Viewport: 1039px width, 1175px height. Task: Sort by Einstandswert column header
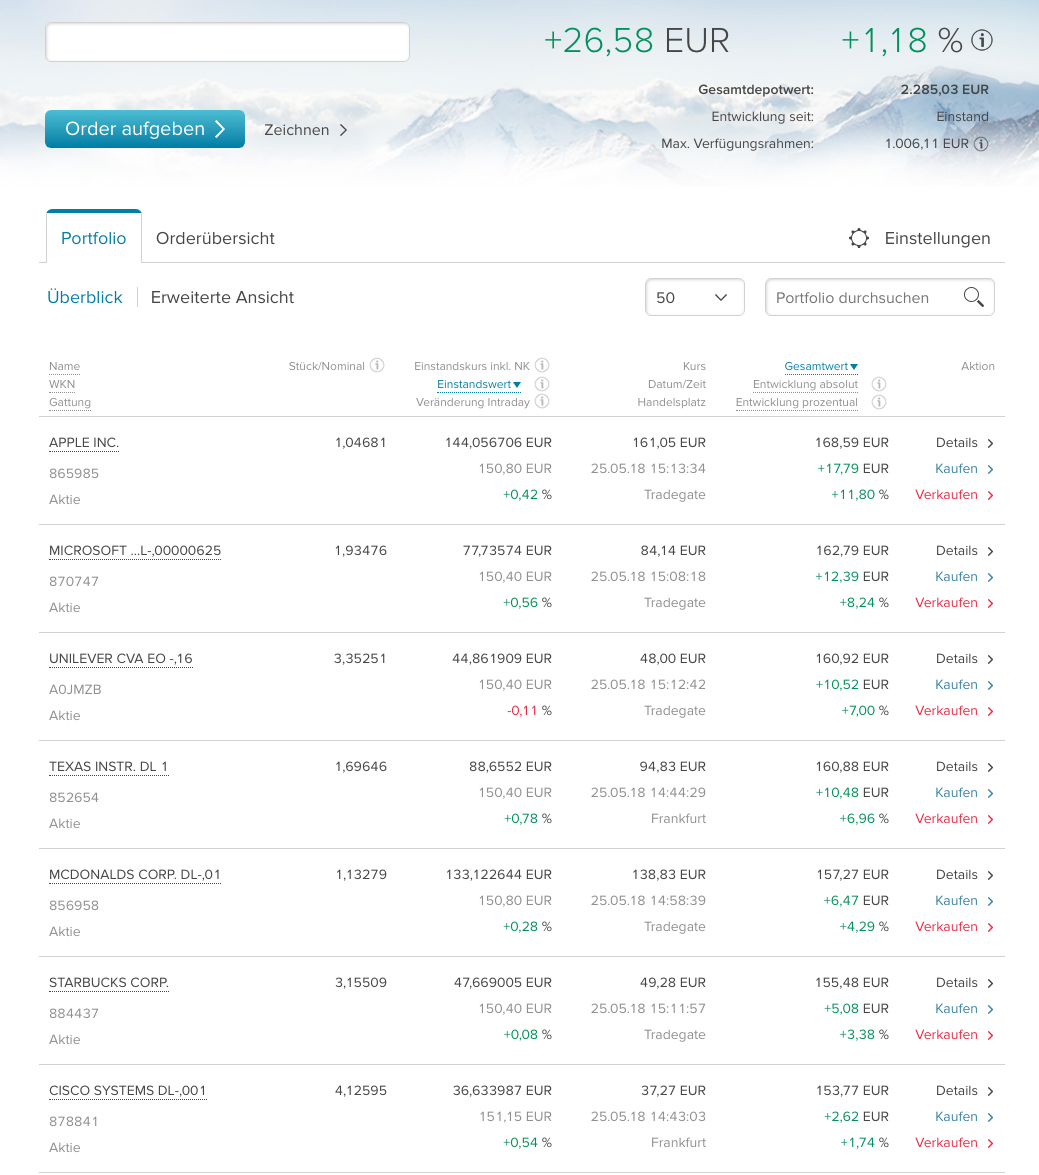[x=478, y=384]
